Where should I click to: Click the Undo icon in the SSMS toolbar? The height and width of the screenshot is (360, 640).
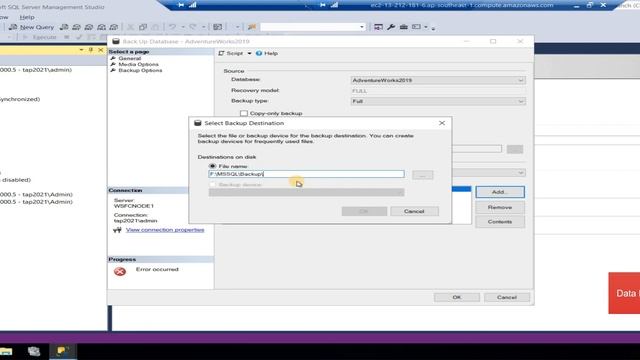[x=173, y=27]
